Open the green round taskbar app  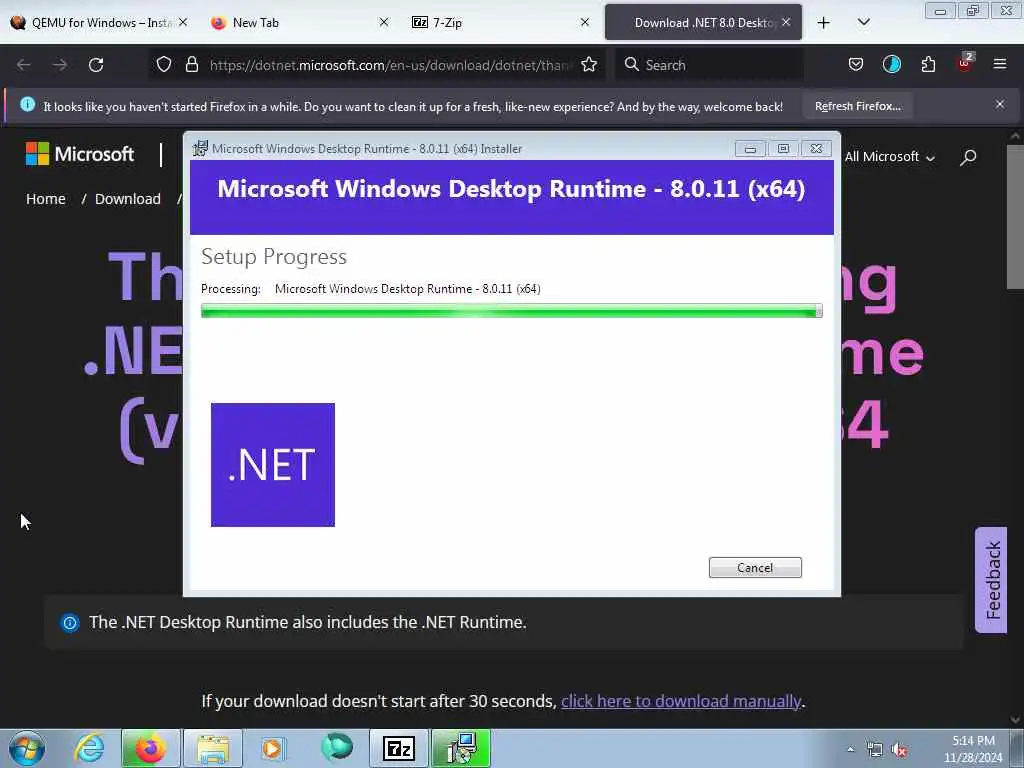pos(337,747)
